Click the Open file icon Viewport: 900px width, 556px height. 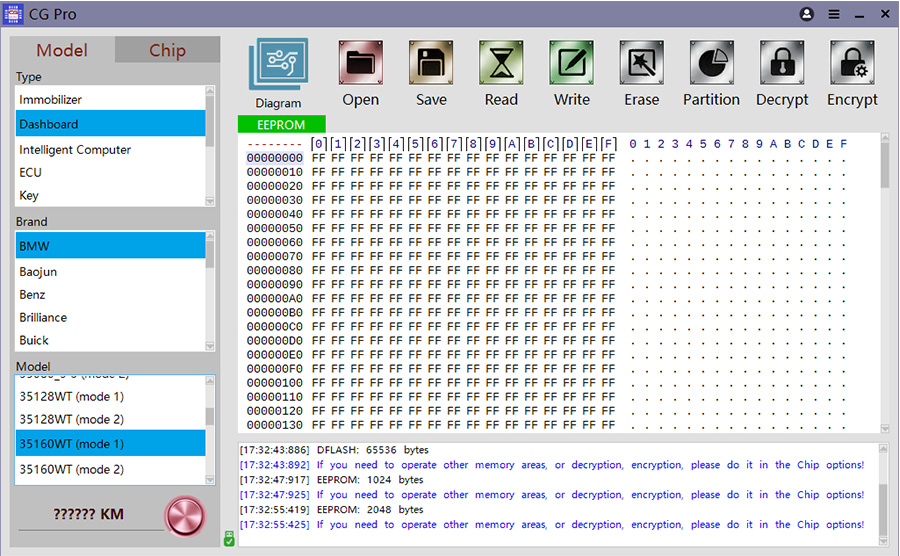tap(360, 63)
